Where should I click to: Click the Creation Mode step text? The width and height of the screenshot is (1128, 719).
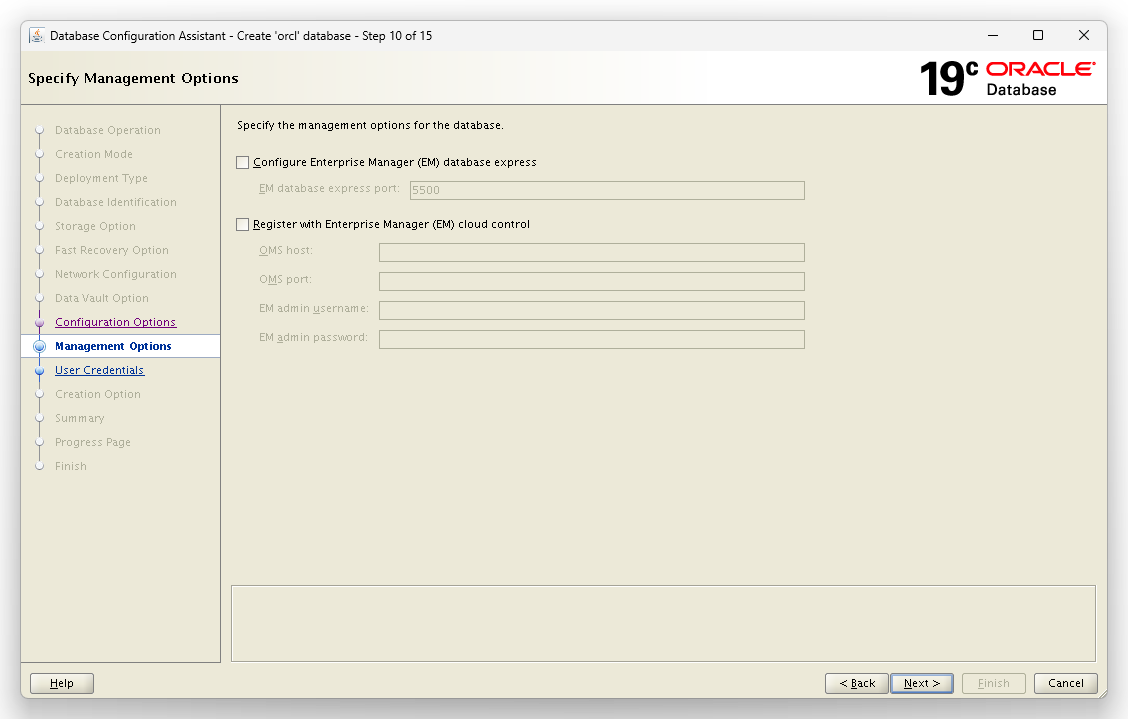(94, 154)
